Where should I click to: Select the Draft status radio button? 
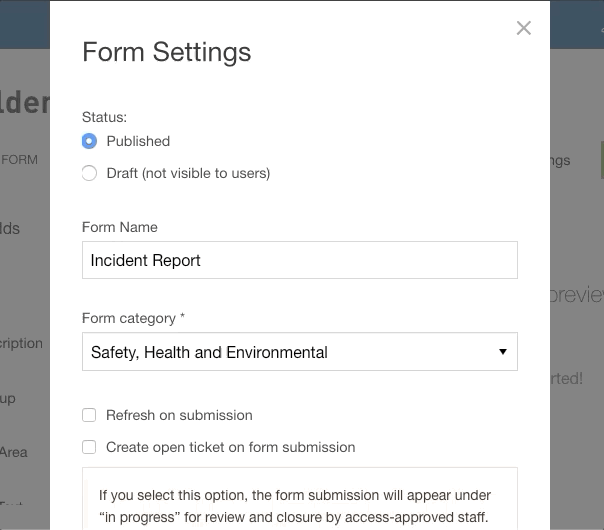pos(89,173)
